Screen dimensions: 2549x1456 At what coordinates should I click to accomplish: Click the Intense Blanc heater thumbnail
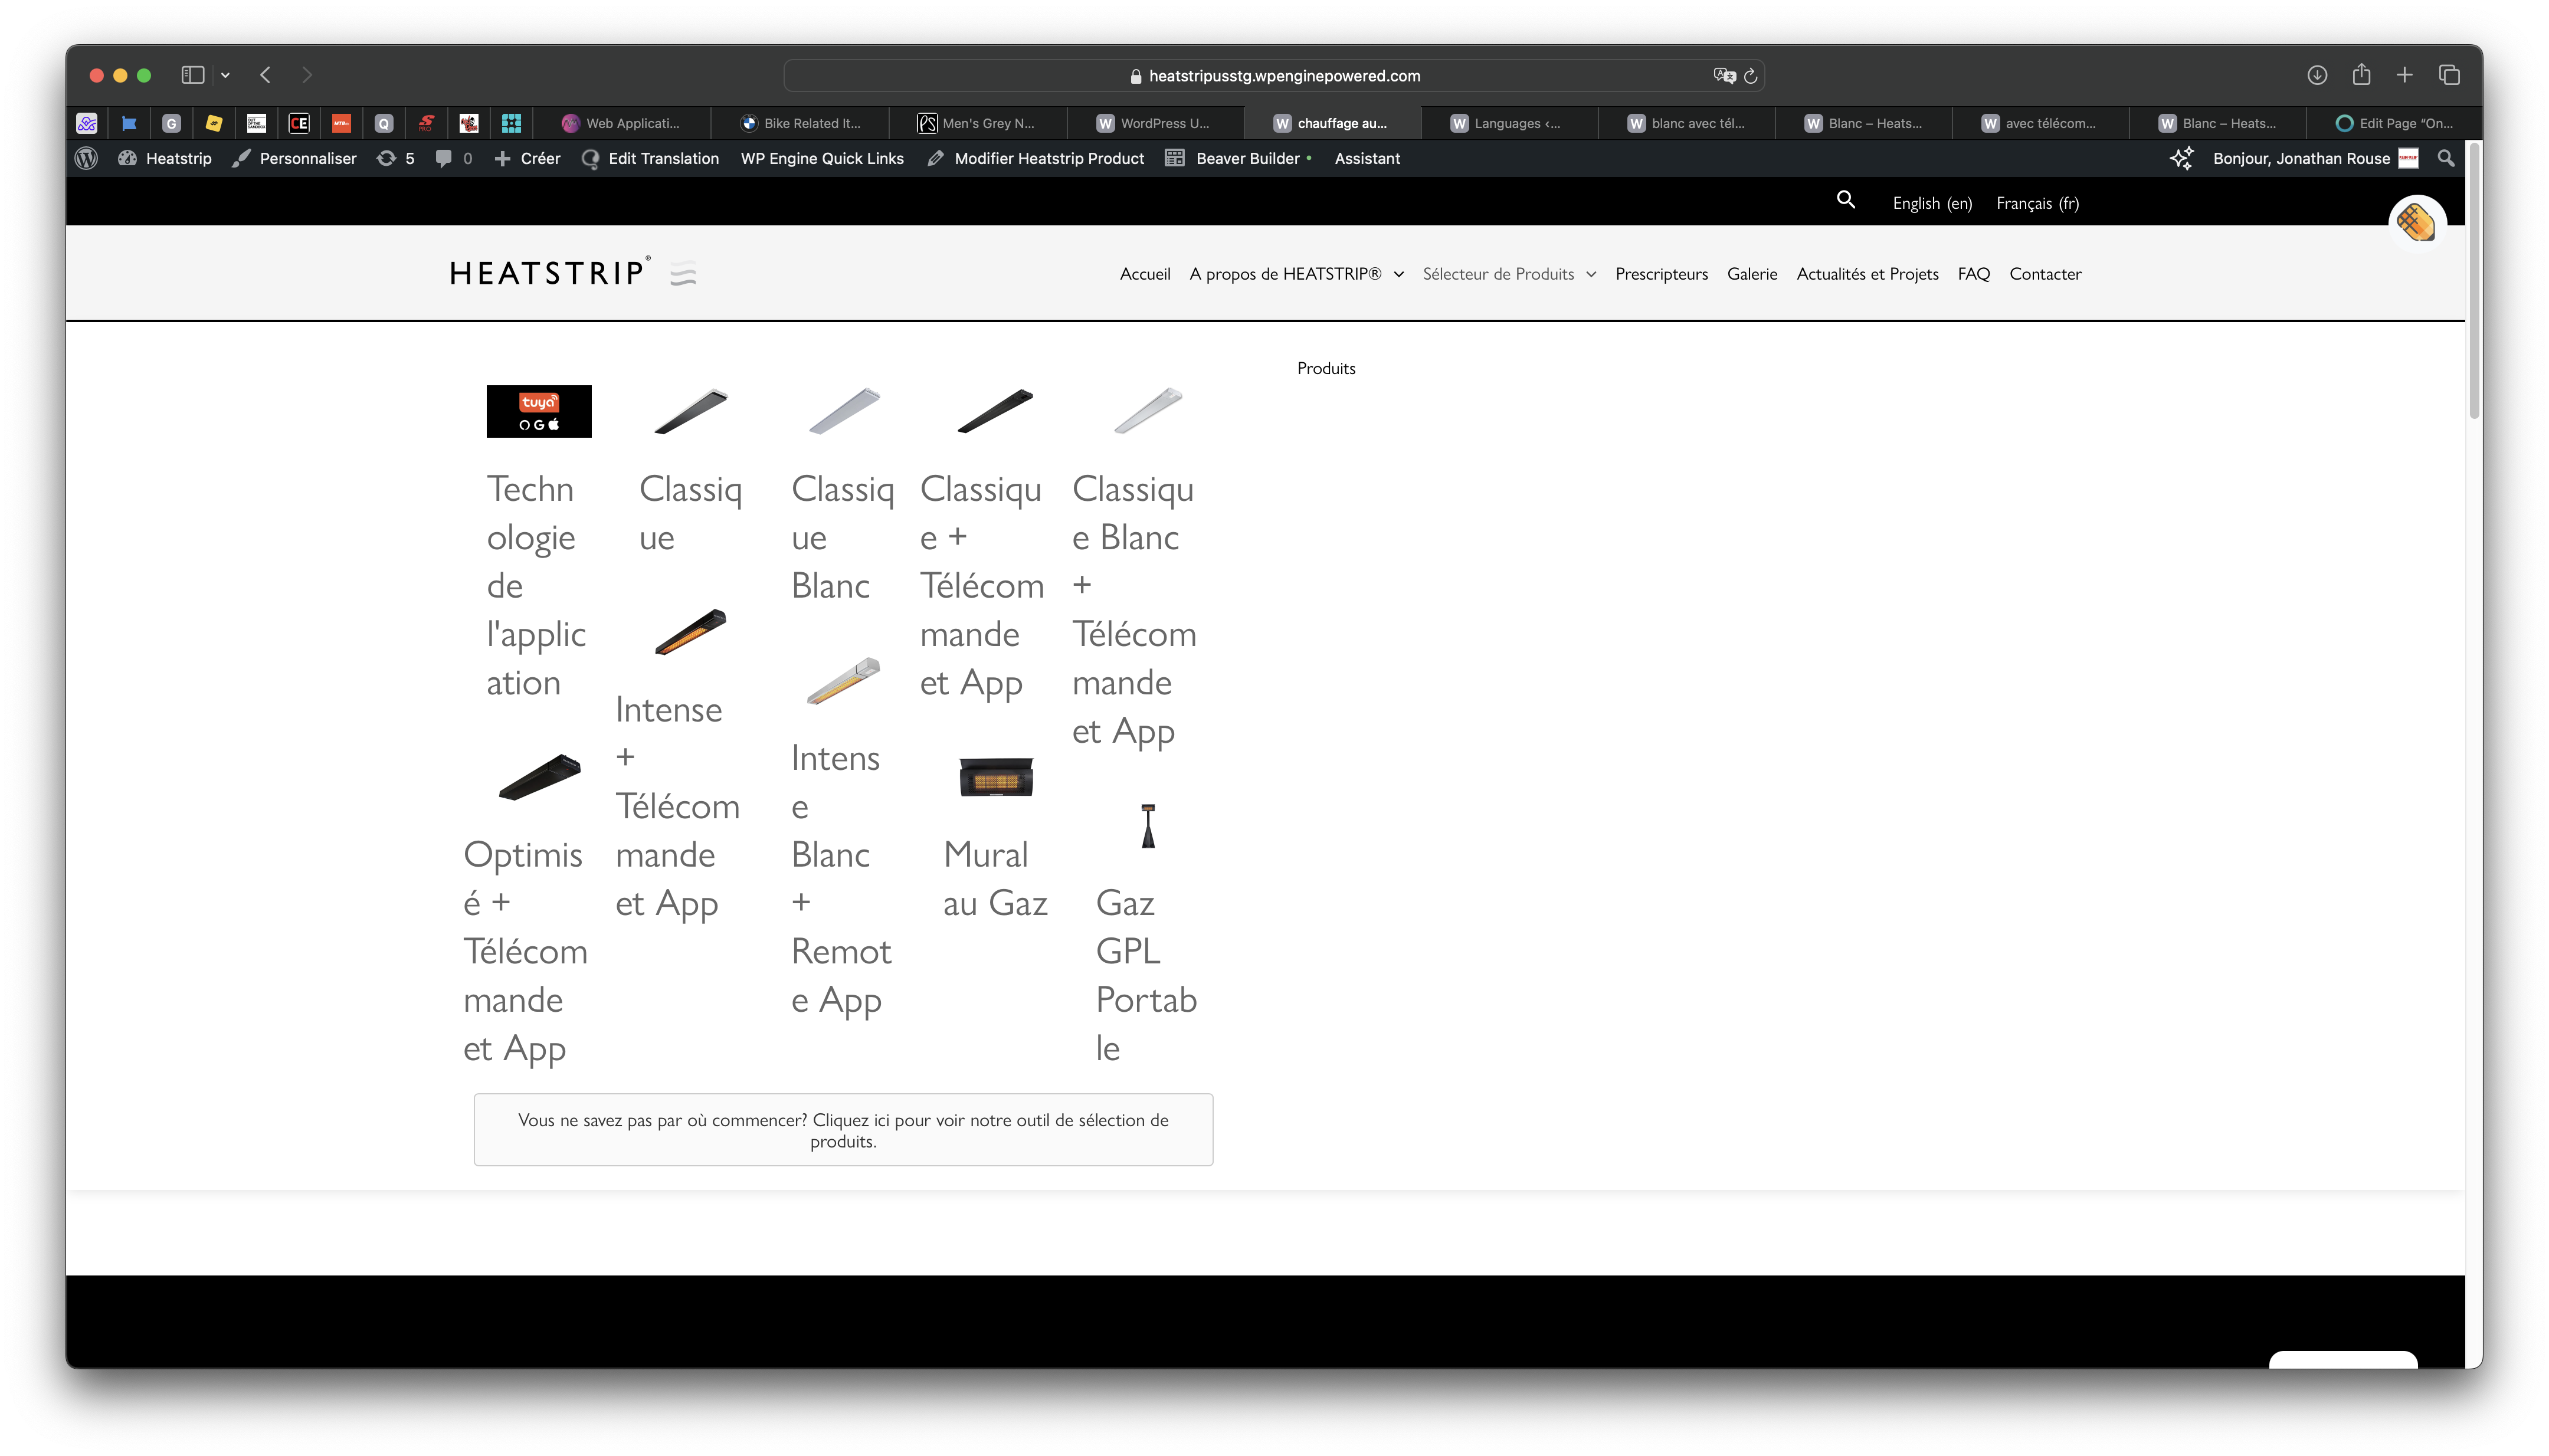(x=843, y=681)
